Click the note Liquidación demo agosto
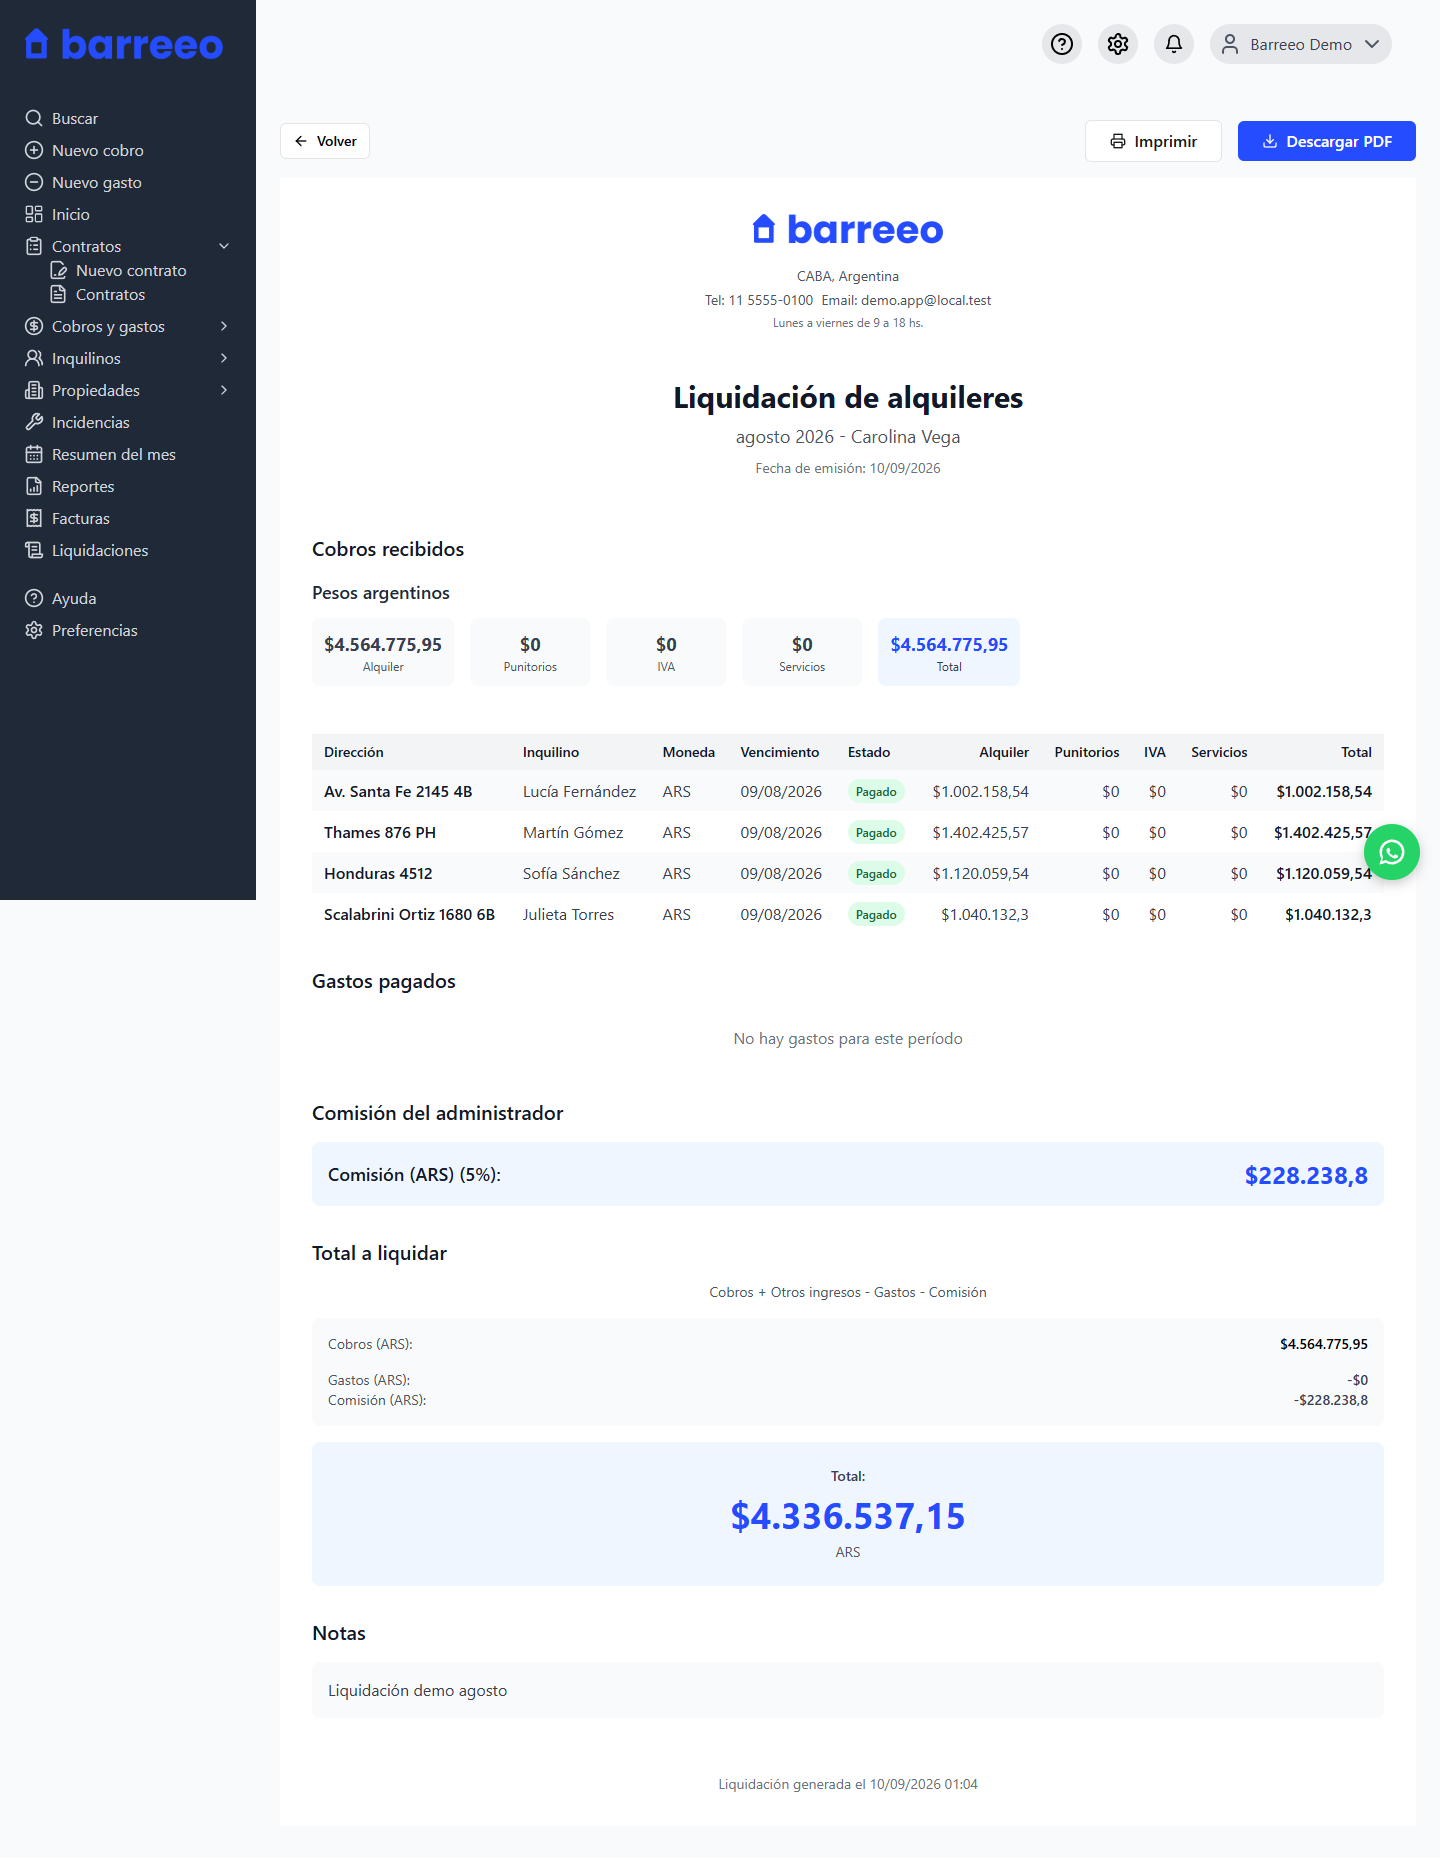 coord(417,1690)
